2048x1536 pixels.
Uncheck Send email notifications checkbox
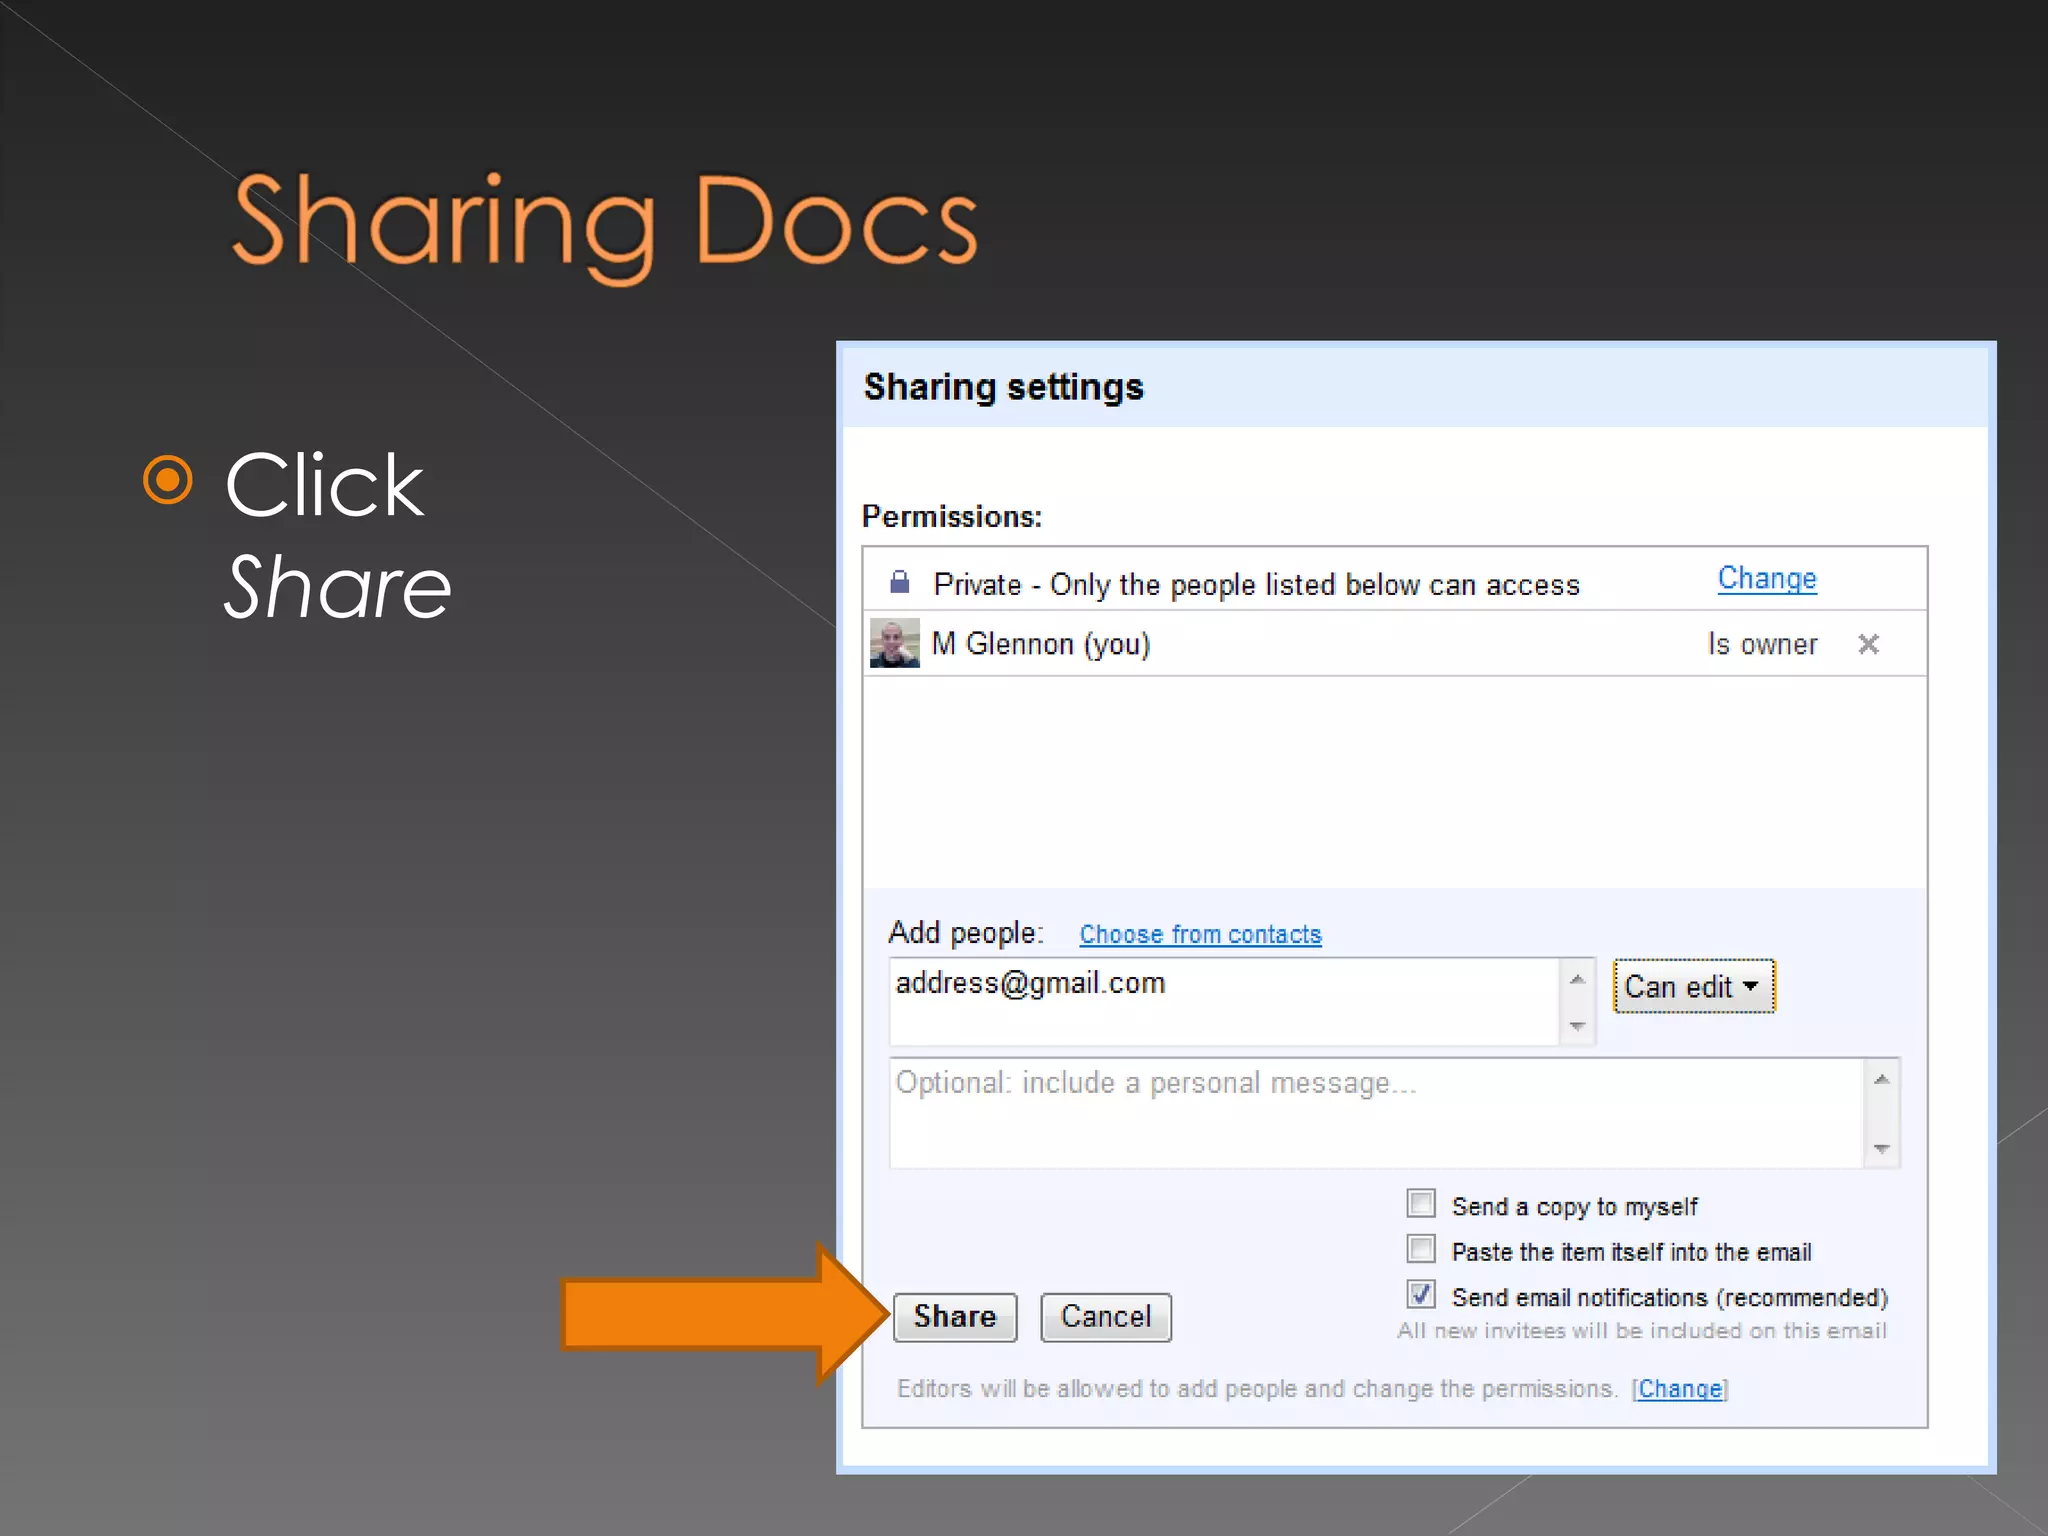pyautogui.click(x=1420, y=1294)
